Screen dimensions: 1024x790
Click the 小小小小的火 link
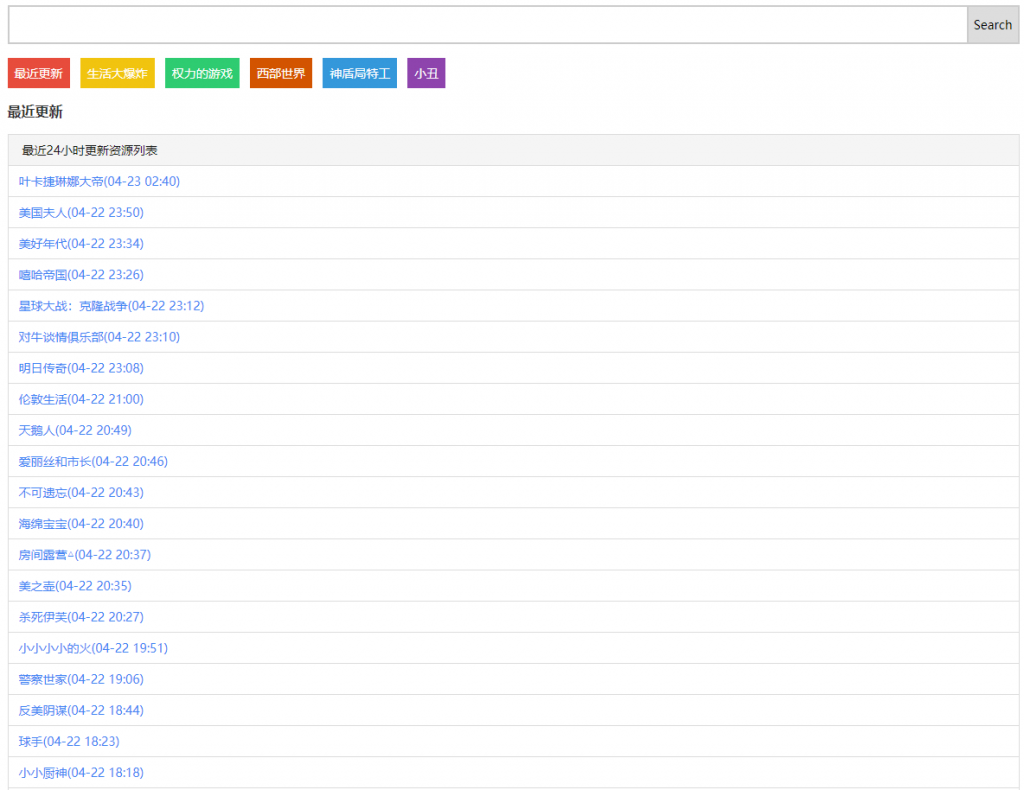pyautogui.click(x=93, y=648)
